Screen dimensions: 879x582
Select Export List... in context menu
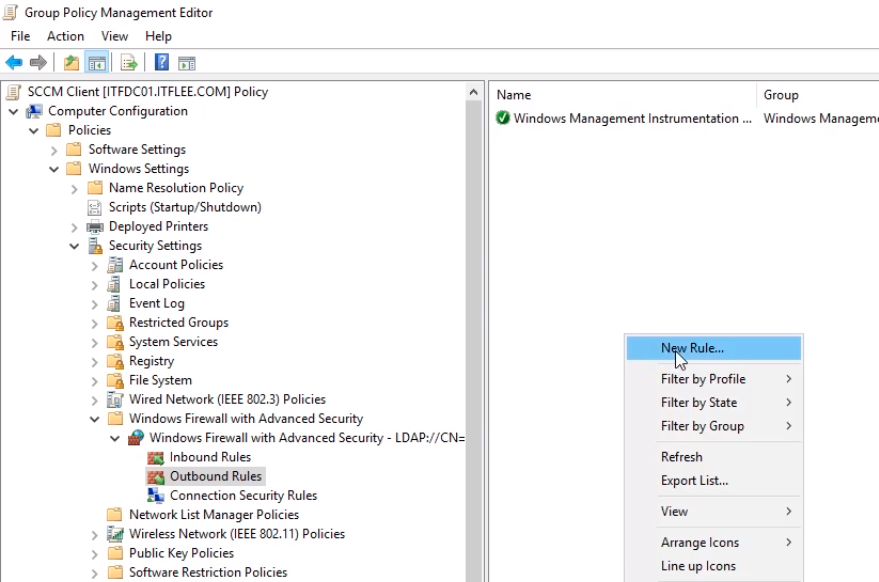coord(714,481)
